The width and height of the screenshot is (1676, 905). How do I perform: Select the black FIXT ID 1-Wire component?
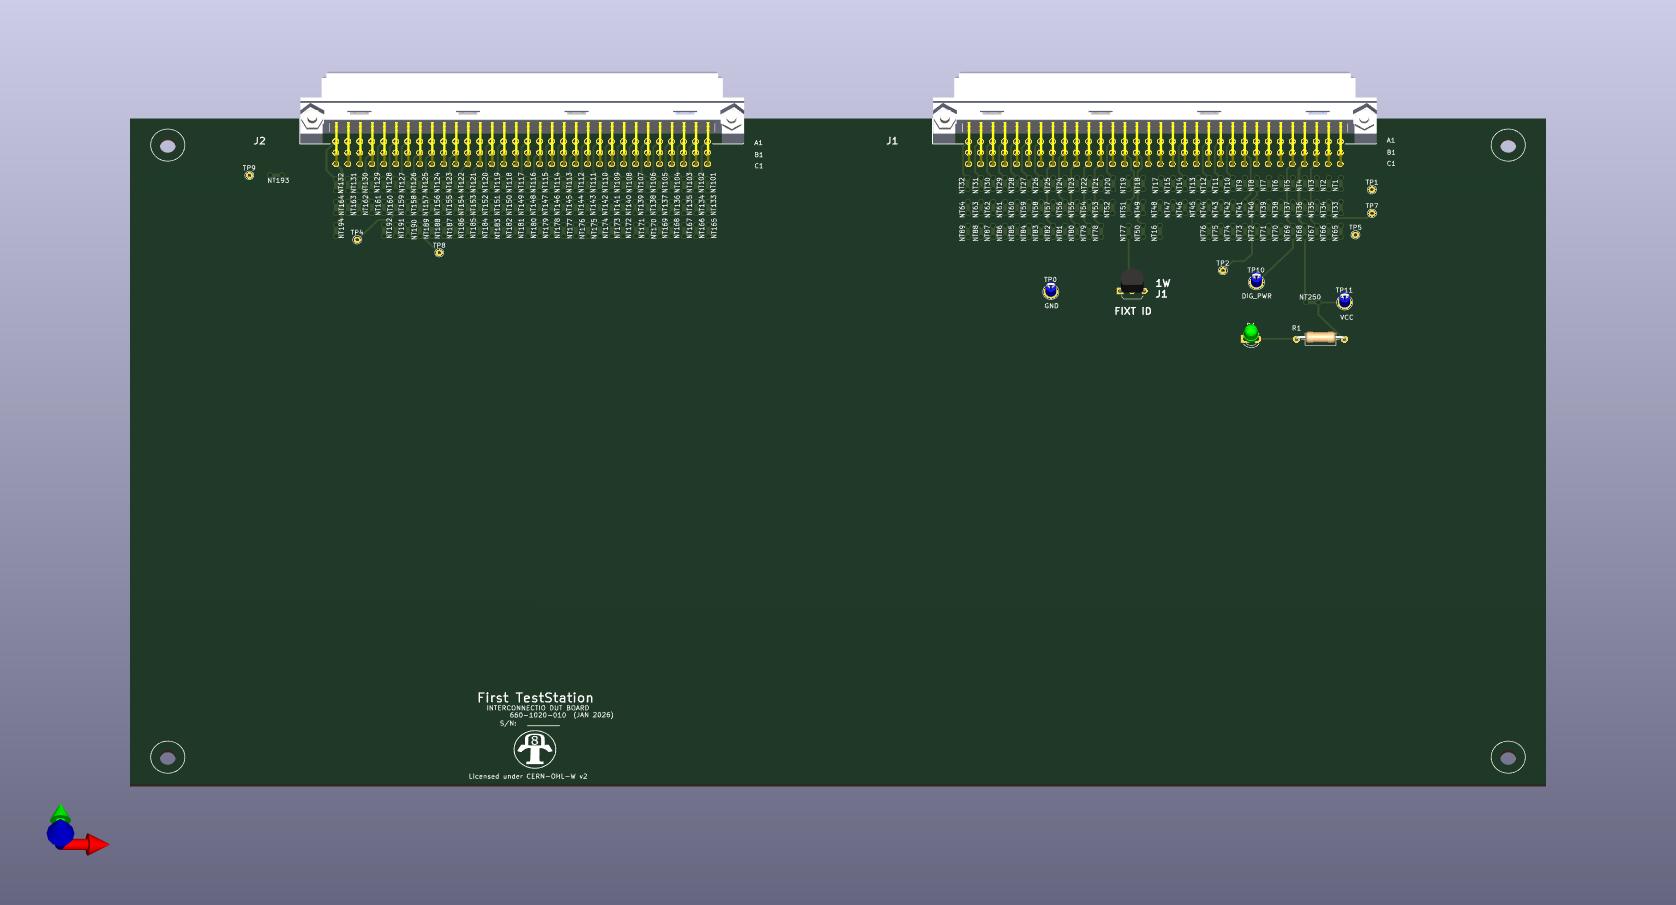[1132, 283]
